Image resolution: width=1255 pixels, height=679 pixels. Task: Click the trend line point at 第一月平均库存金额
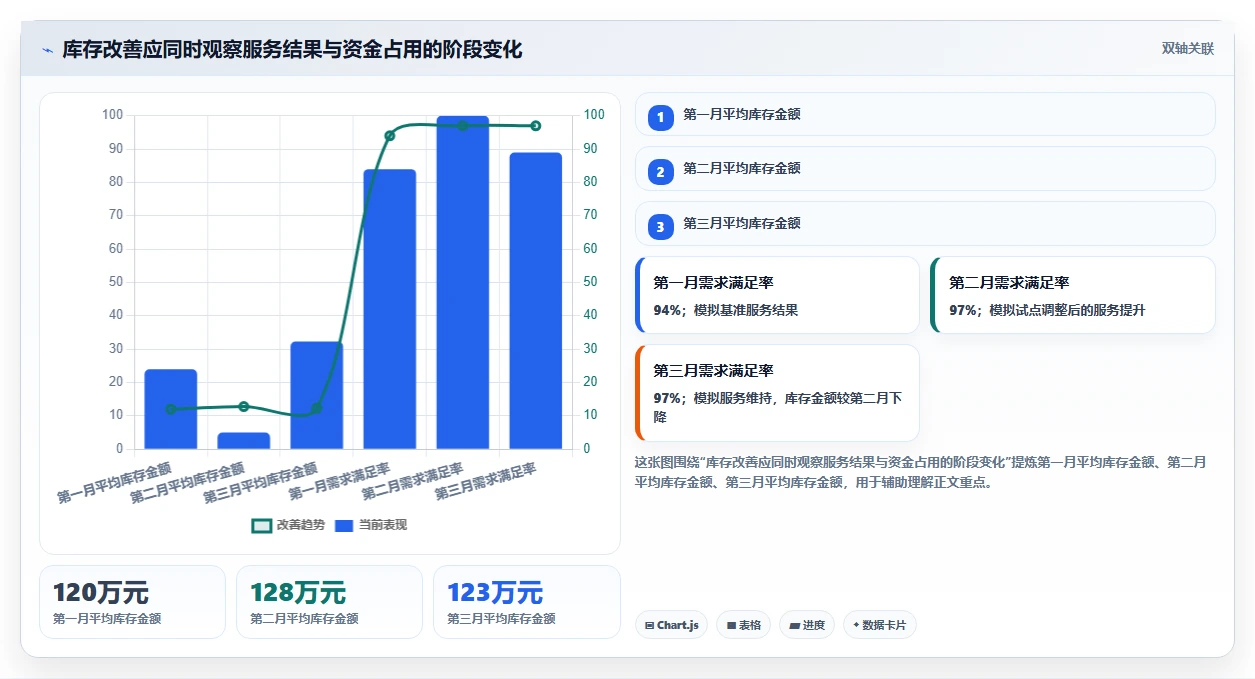pyautogui.click(x=171, y=409)
